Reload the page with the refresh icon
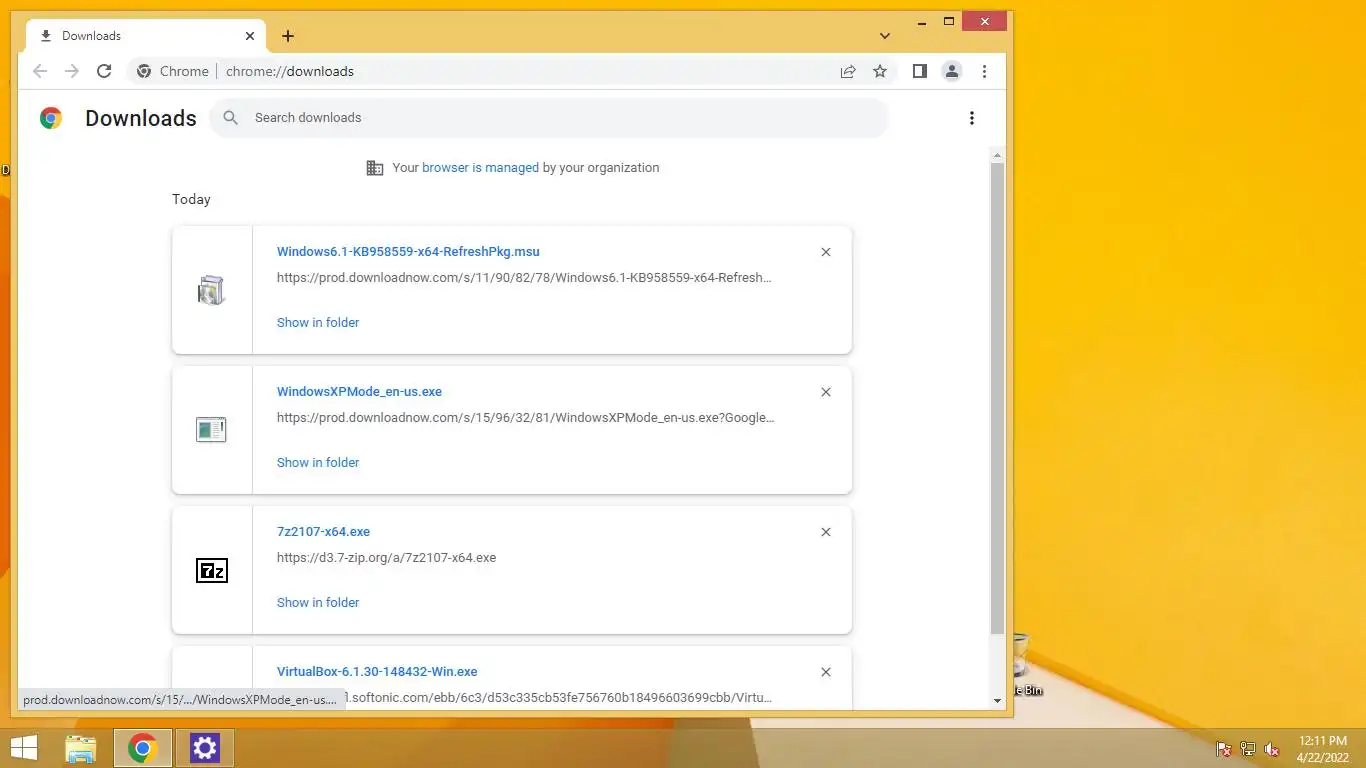Viewport: 1366px width, 768px height. point(104,71)
